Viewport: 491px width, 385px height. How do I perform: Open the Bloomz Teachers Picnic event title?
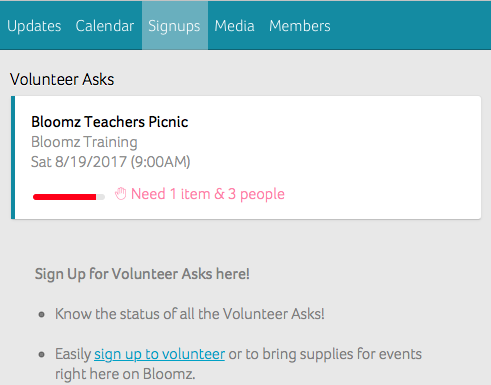110,122
